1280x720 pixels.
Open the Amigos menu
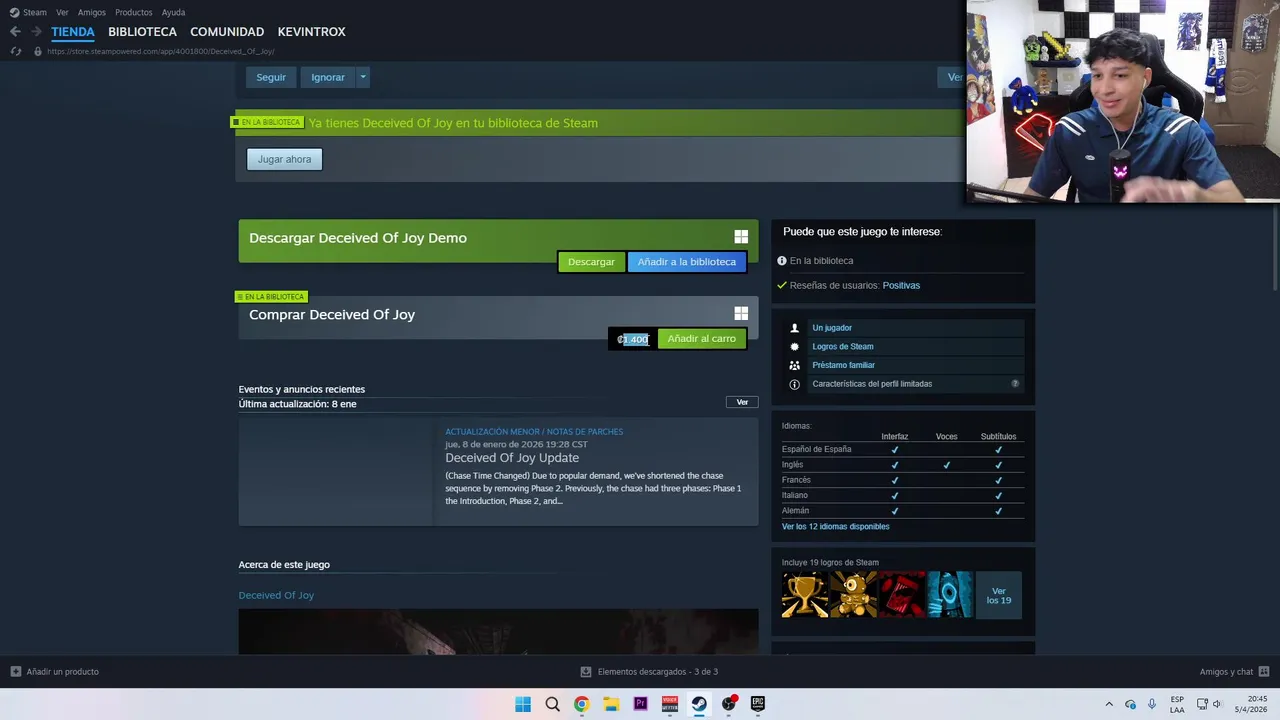(x=91, y=12)
